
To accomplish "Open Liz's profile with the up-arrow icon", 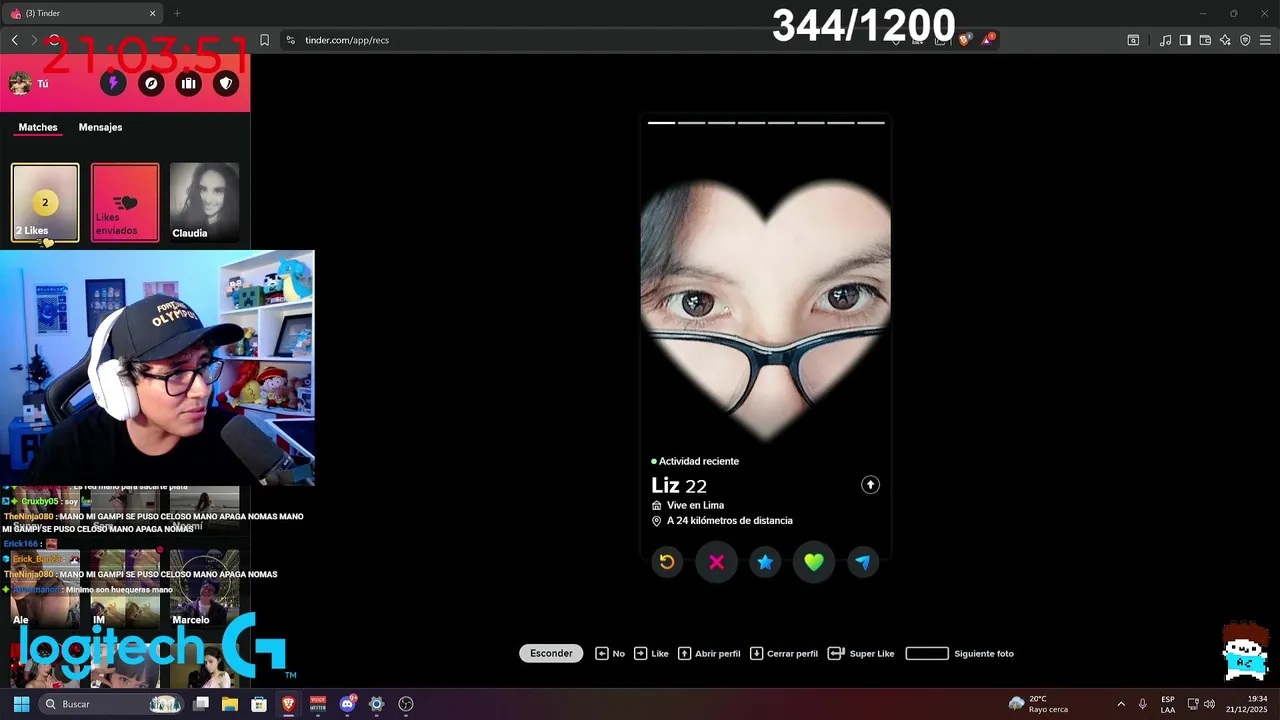I will 870,485.
